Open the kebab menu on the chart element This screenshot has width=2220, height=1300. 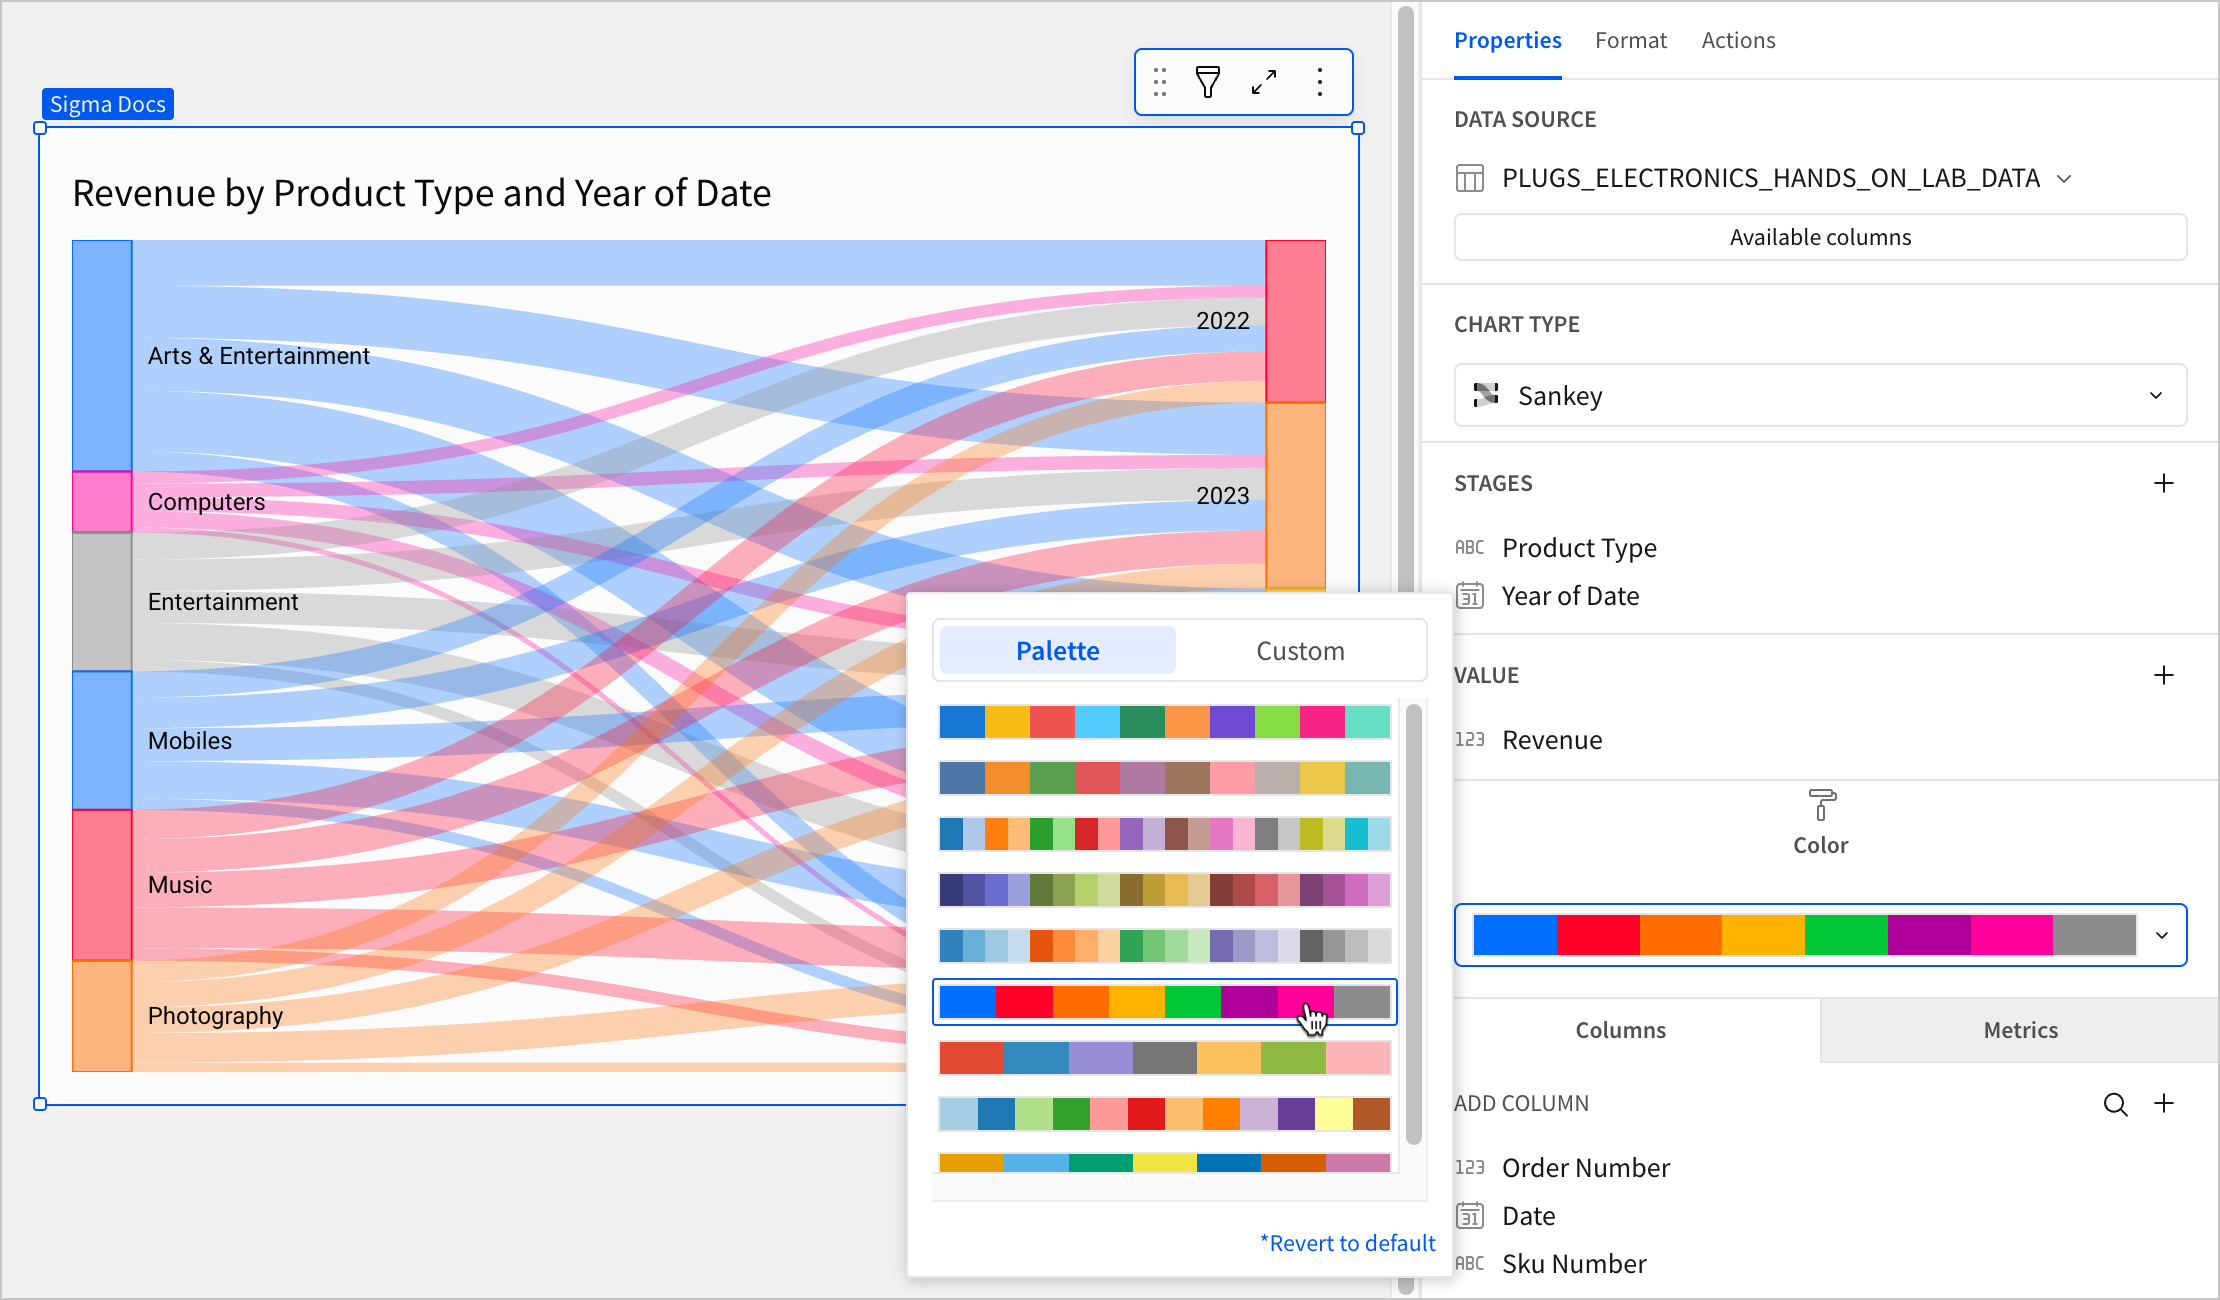tap(1320, 82)
